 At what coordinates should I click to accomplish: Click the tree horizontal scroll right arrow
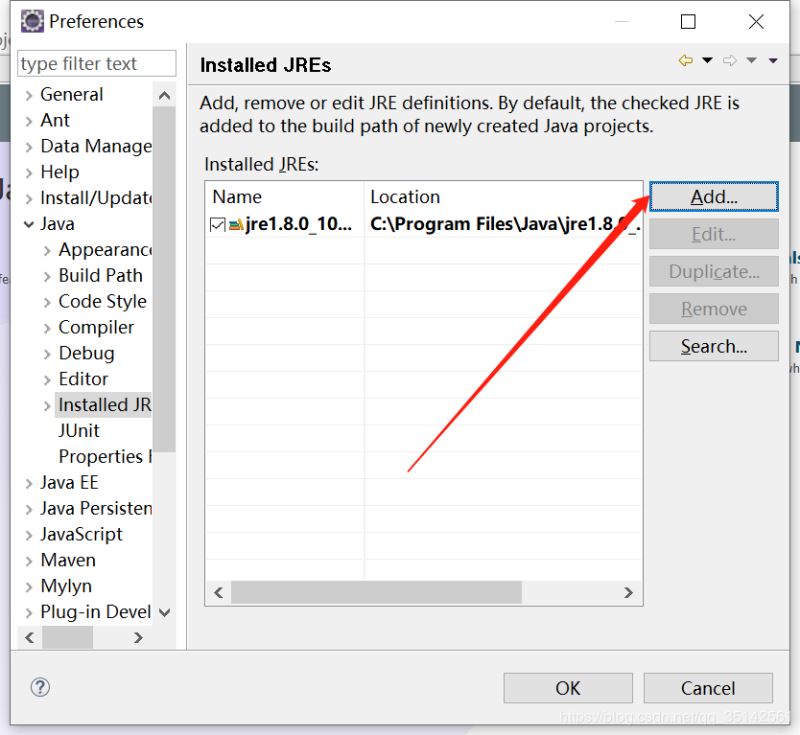click(x=138, y=638)
